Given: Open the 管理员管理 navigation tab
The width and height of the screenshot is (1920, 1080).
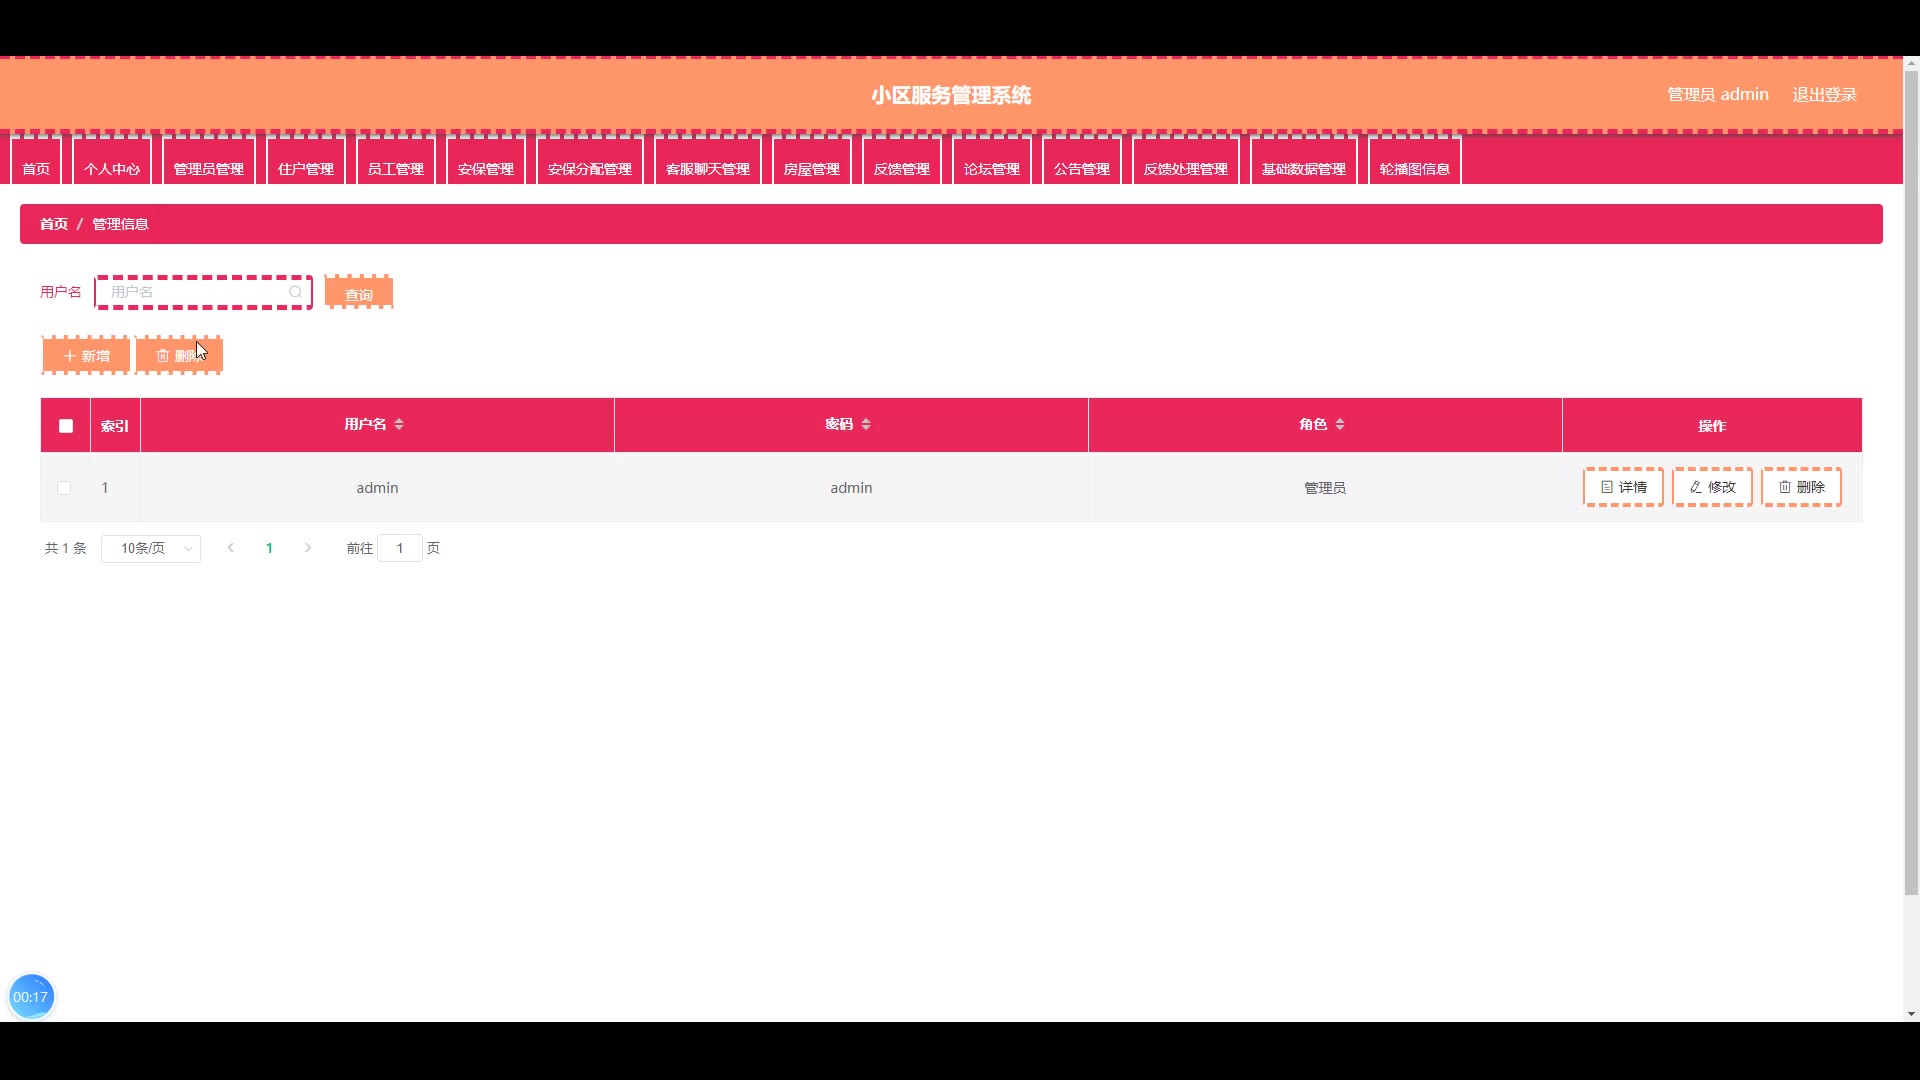Looking at the screenshot, I should click(209, 162).
